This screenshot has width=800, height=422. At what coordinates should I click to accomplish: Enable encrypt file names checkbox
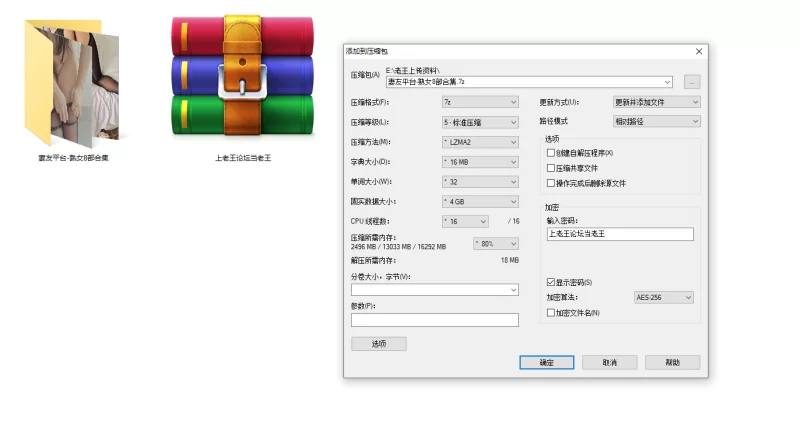[x=551, y=313]
